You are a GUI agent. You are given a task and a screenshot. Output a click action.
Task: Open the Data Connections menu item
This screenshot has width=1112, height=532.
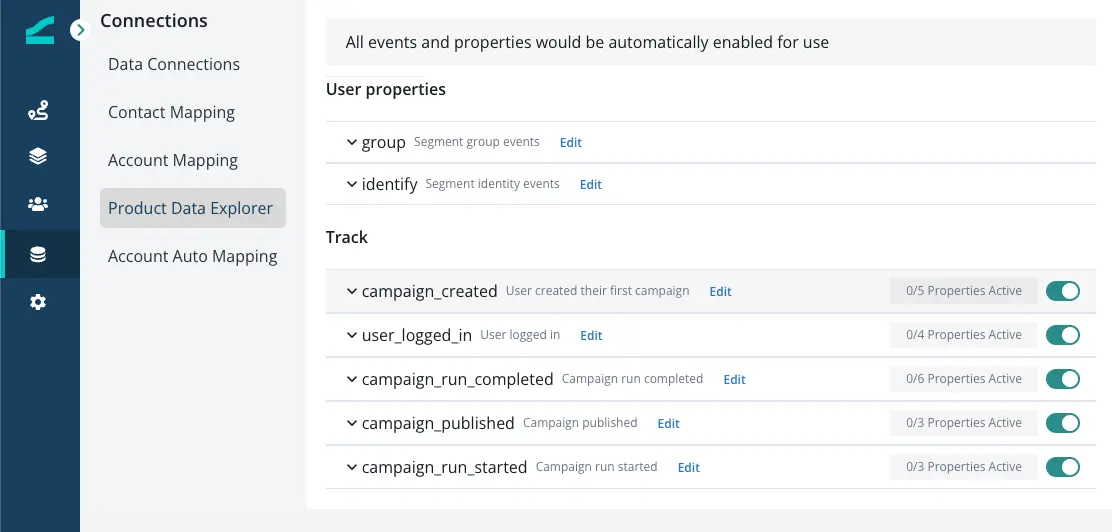tap(174, 64)
